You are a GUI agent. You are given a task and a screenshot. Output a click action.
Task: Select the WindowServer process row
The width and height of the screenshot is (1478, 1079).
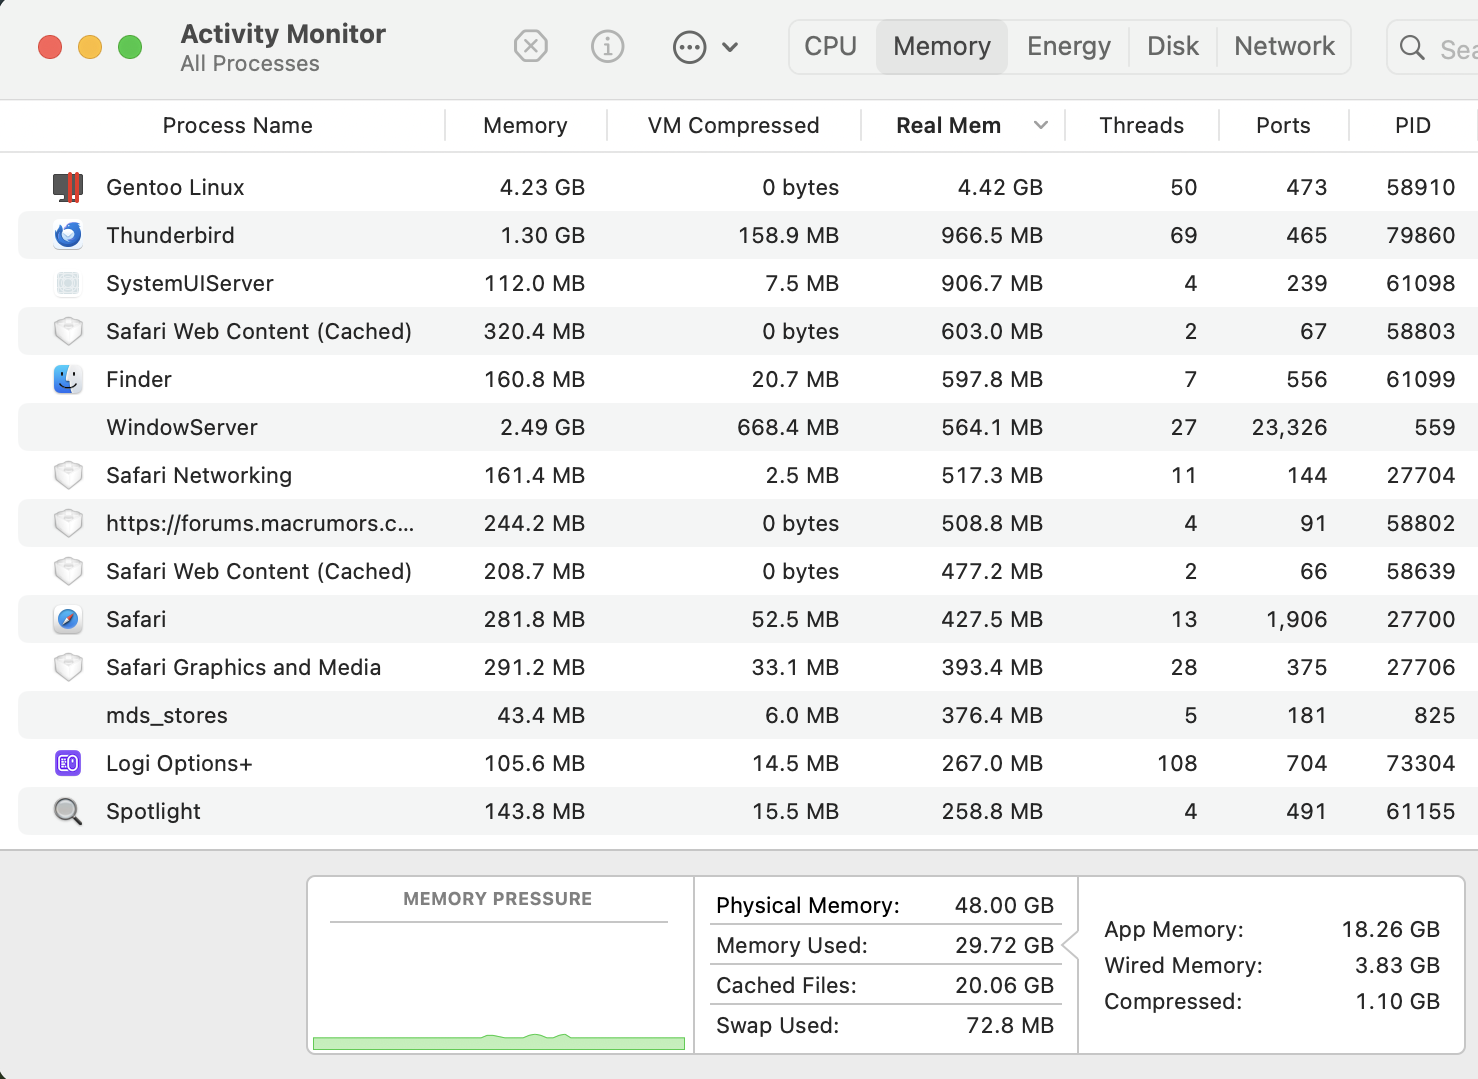748,427
